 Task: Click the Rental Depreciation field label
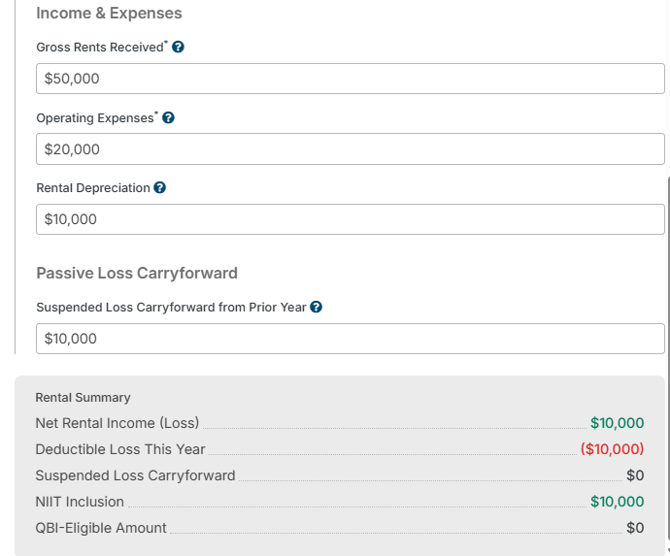coord(93,188)
